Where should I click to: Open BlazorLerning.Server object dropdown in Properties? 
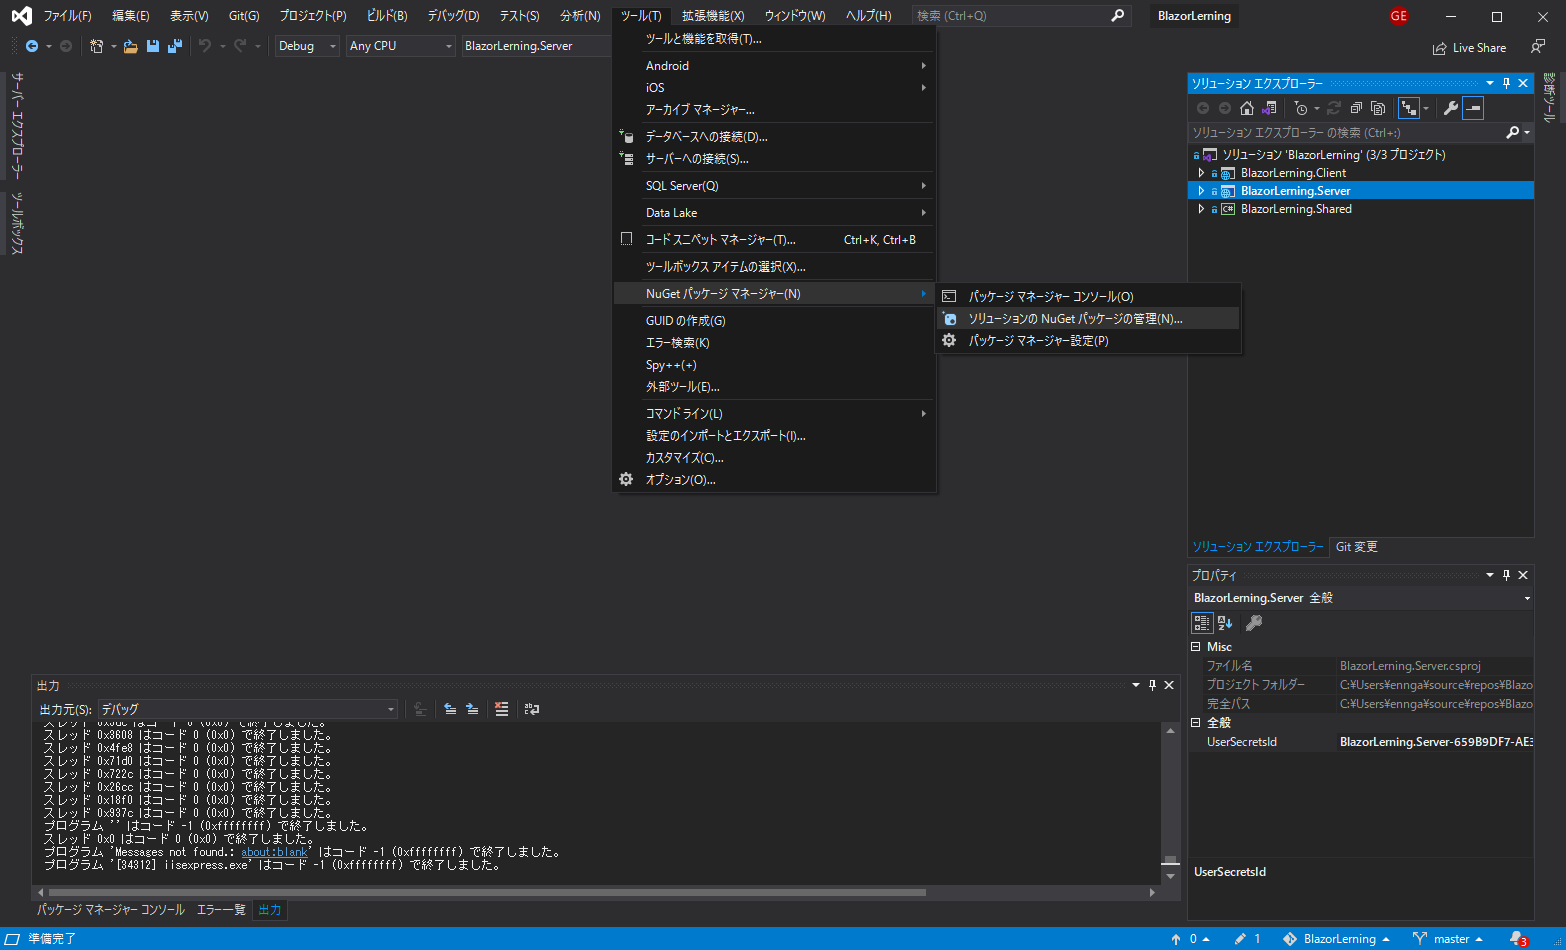(1361, 598)
